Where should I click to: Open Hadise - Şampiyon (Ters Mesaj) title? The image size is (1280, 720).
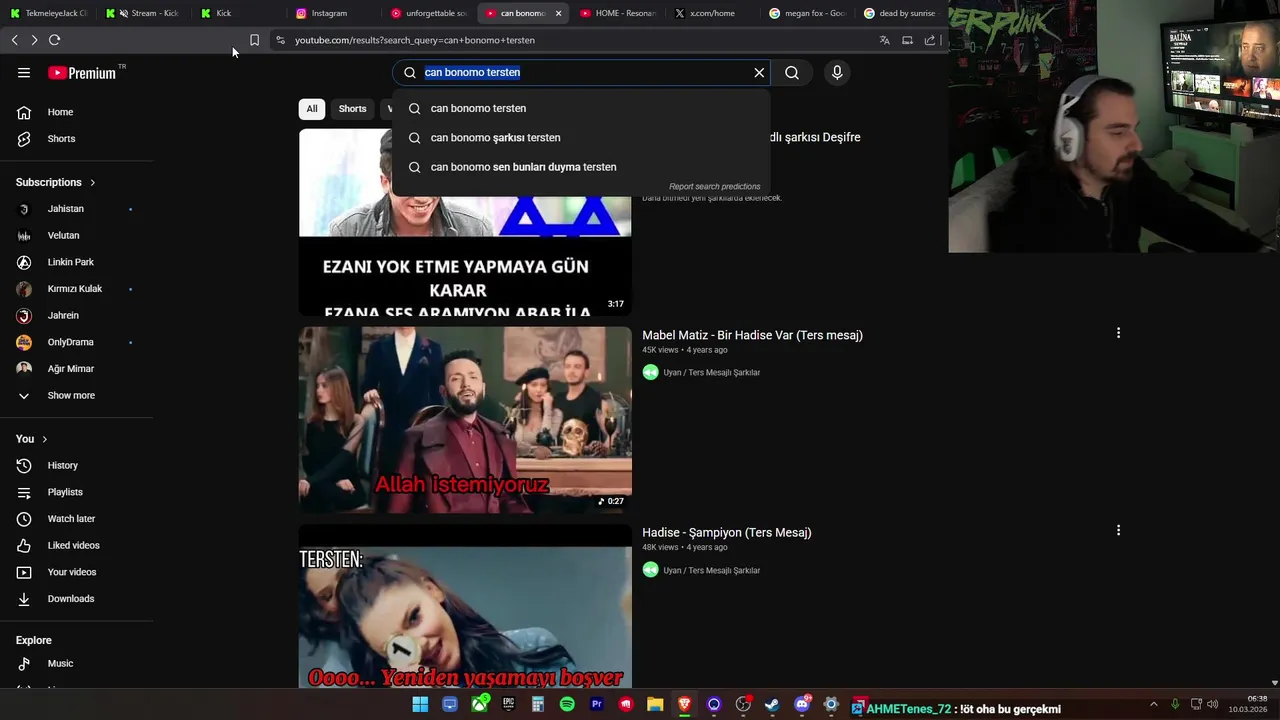pyautogui.click(x=727, y=533)
